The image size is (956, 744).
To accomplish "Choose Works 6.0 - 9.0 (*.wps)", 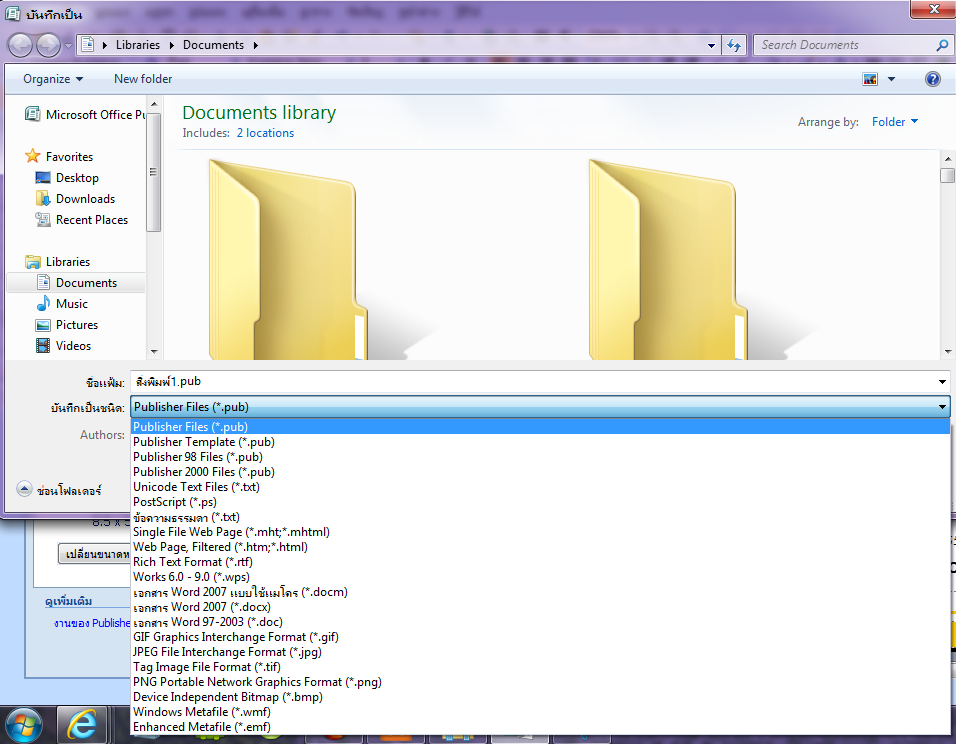I will click(540, 577).
